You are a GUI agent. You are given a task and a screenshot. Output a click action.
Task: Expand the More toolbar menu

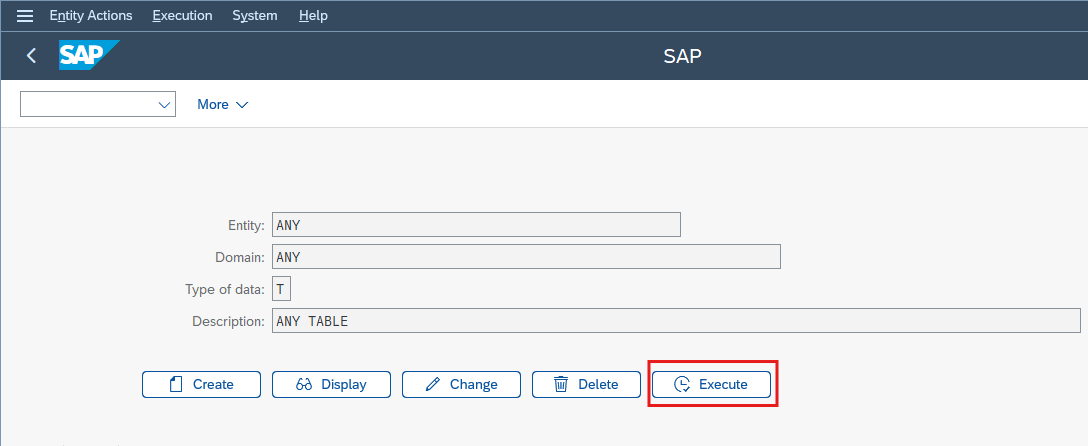coord(222,105)
